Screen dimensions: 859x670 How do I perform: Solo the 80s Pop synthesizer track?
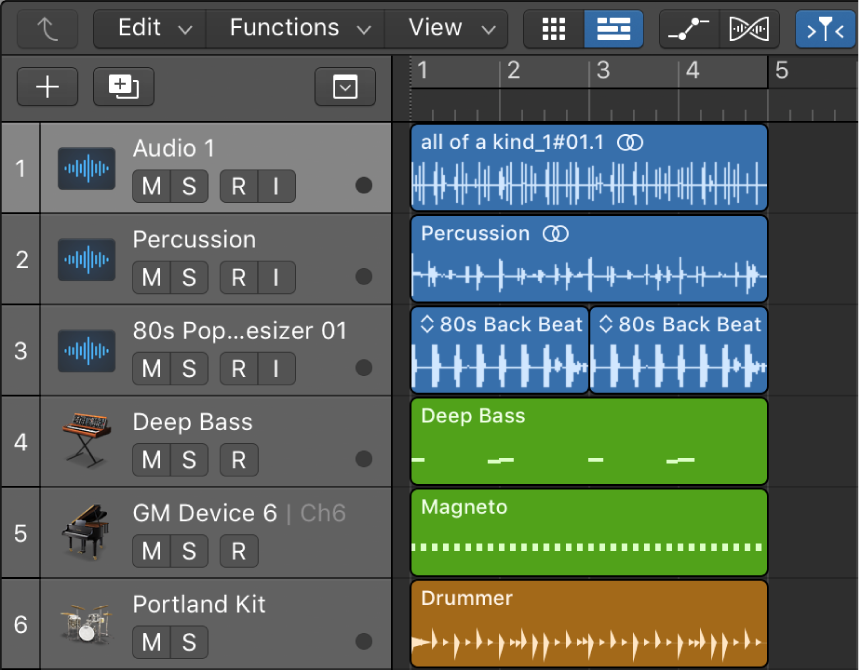[189, 369]
